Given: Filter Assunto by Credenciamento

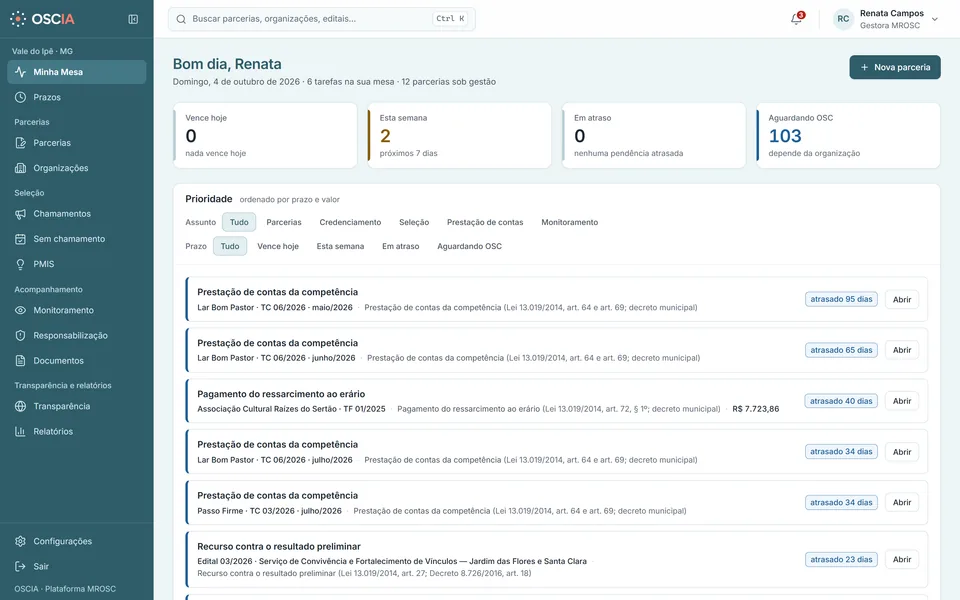Looking at the screenshot, I should [x=350, y=222].
